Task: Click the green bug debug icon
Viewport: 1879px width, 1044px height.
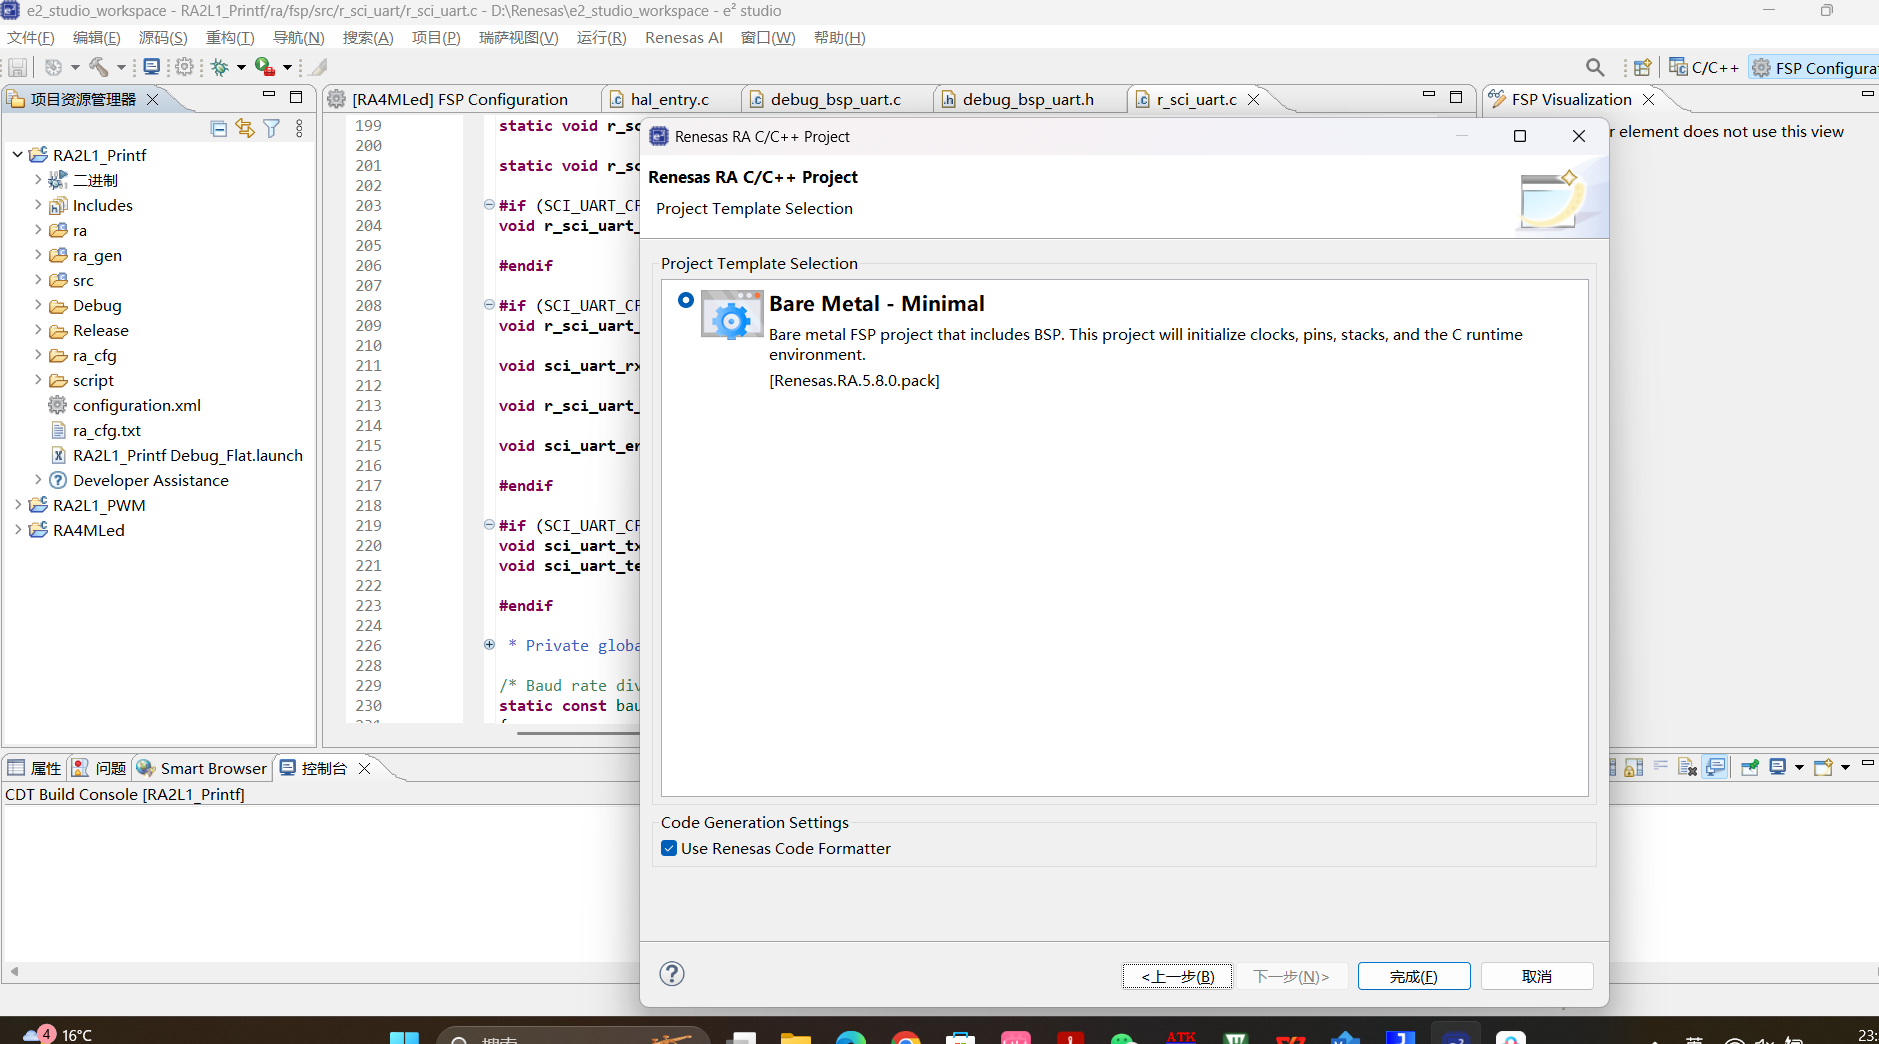Action: [220, 67]
